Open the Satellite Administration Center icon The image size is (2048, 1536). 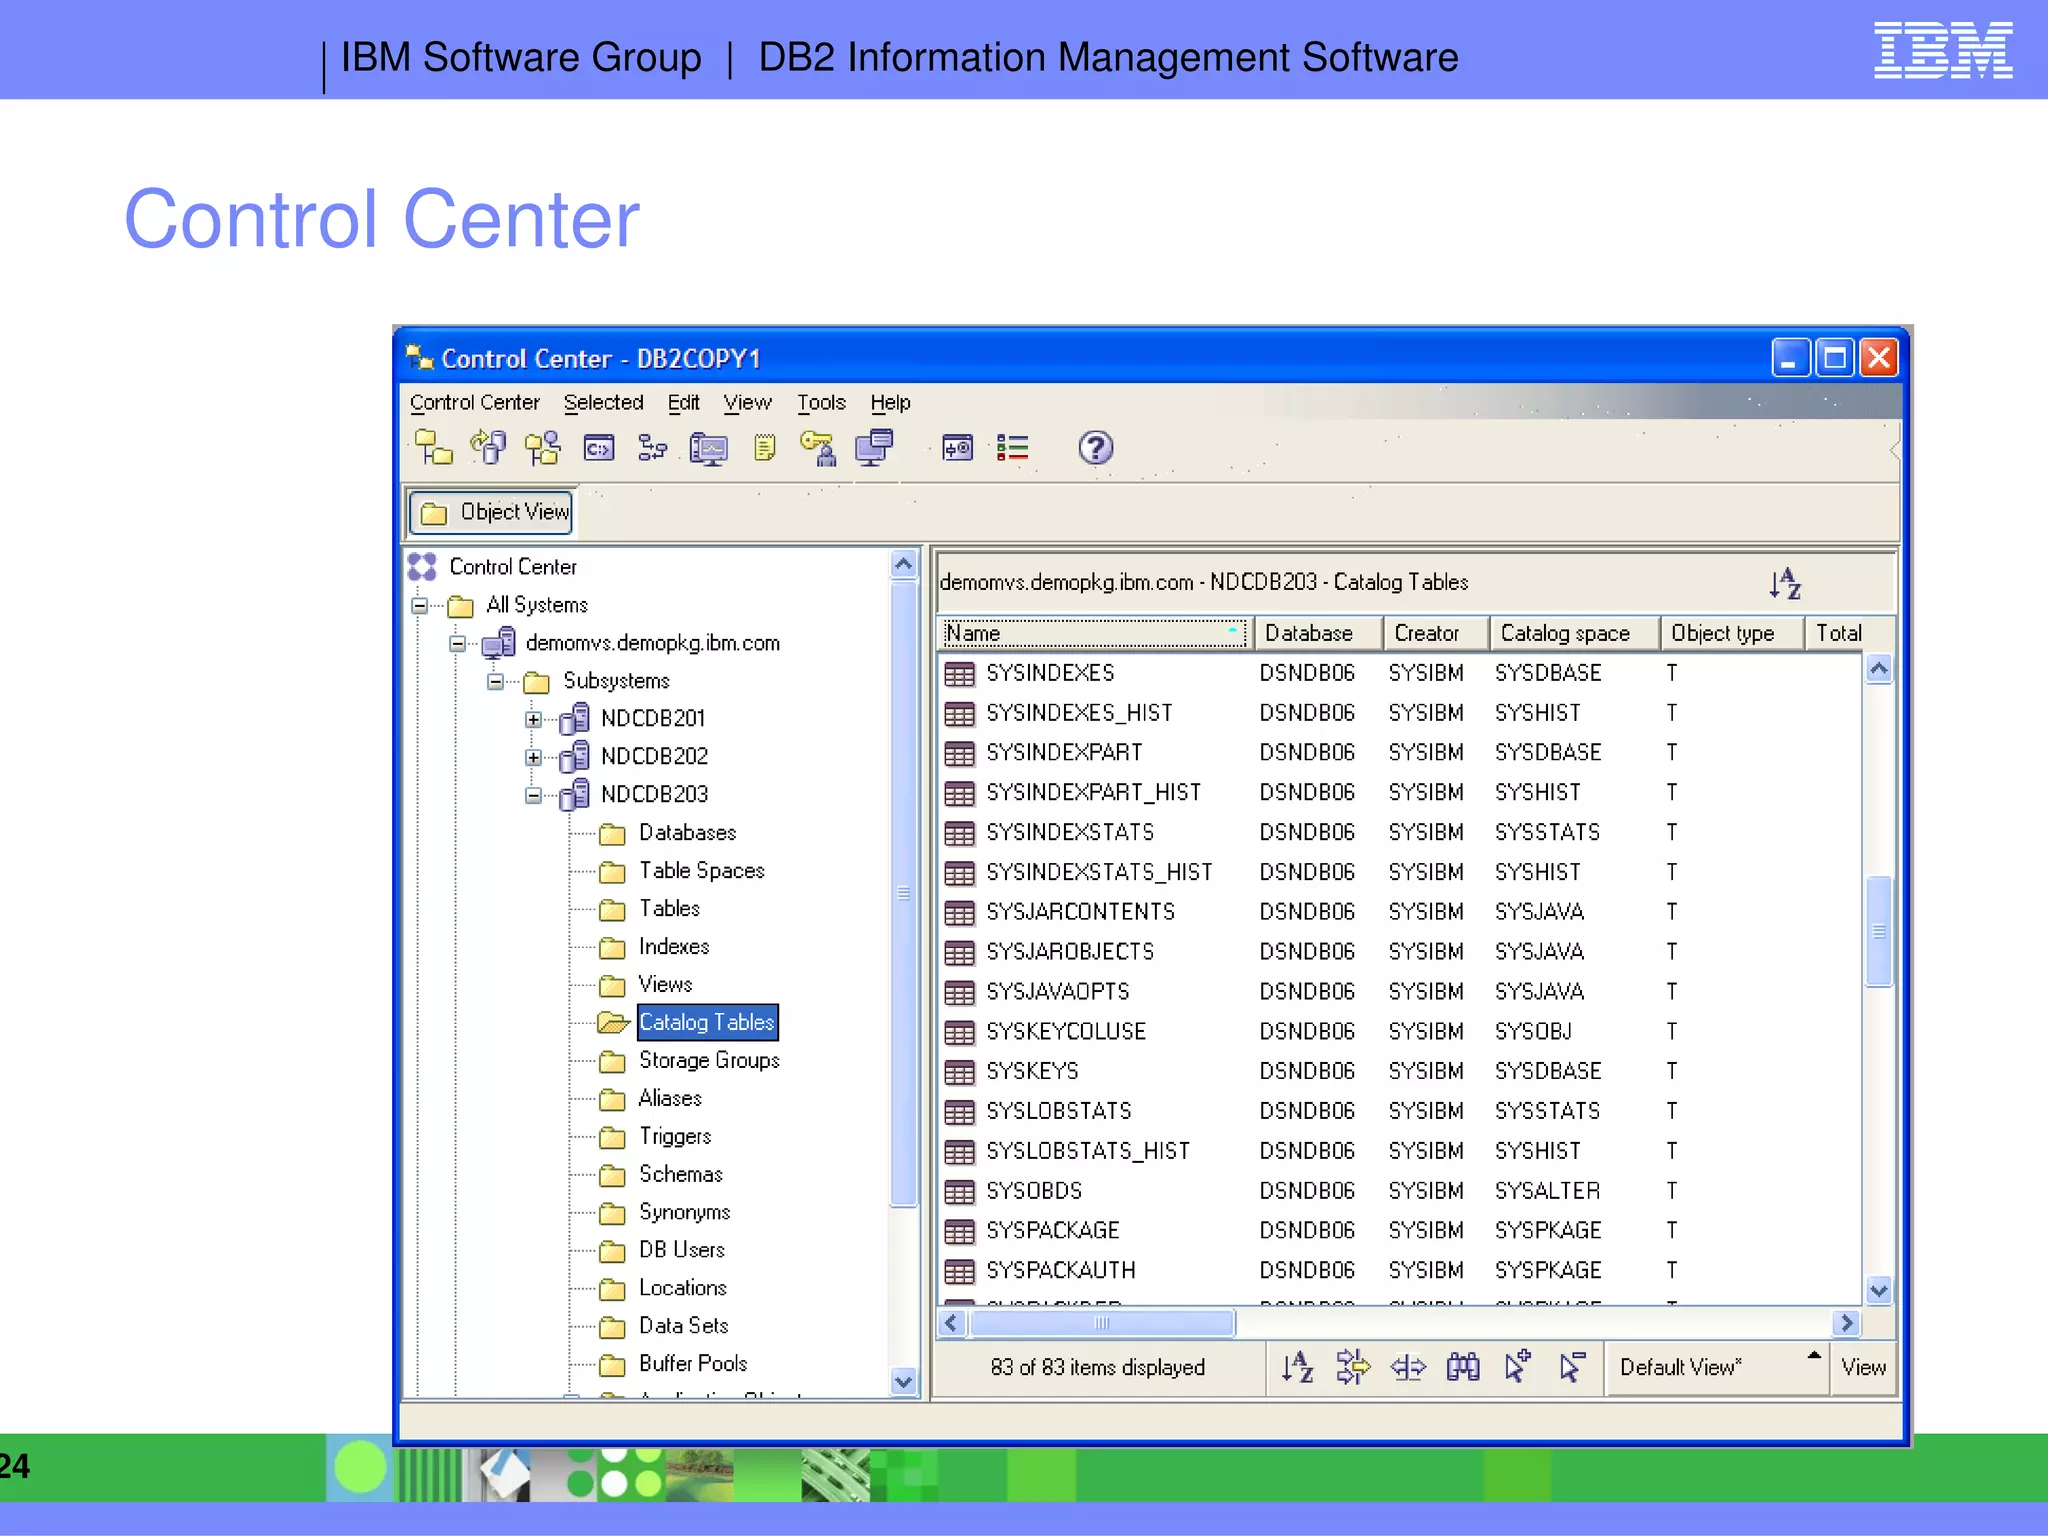coord(543,447)
